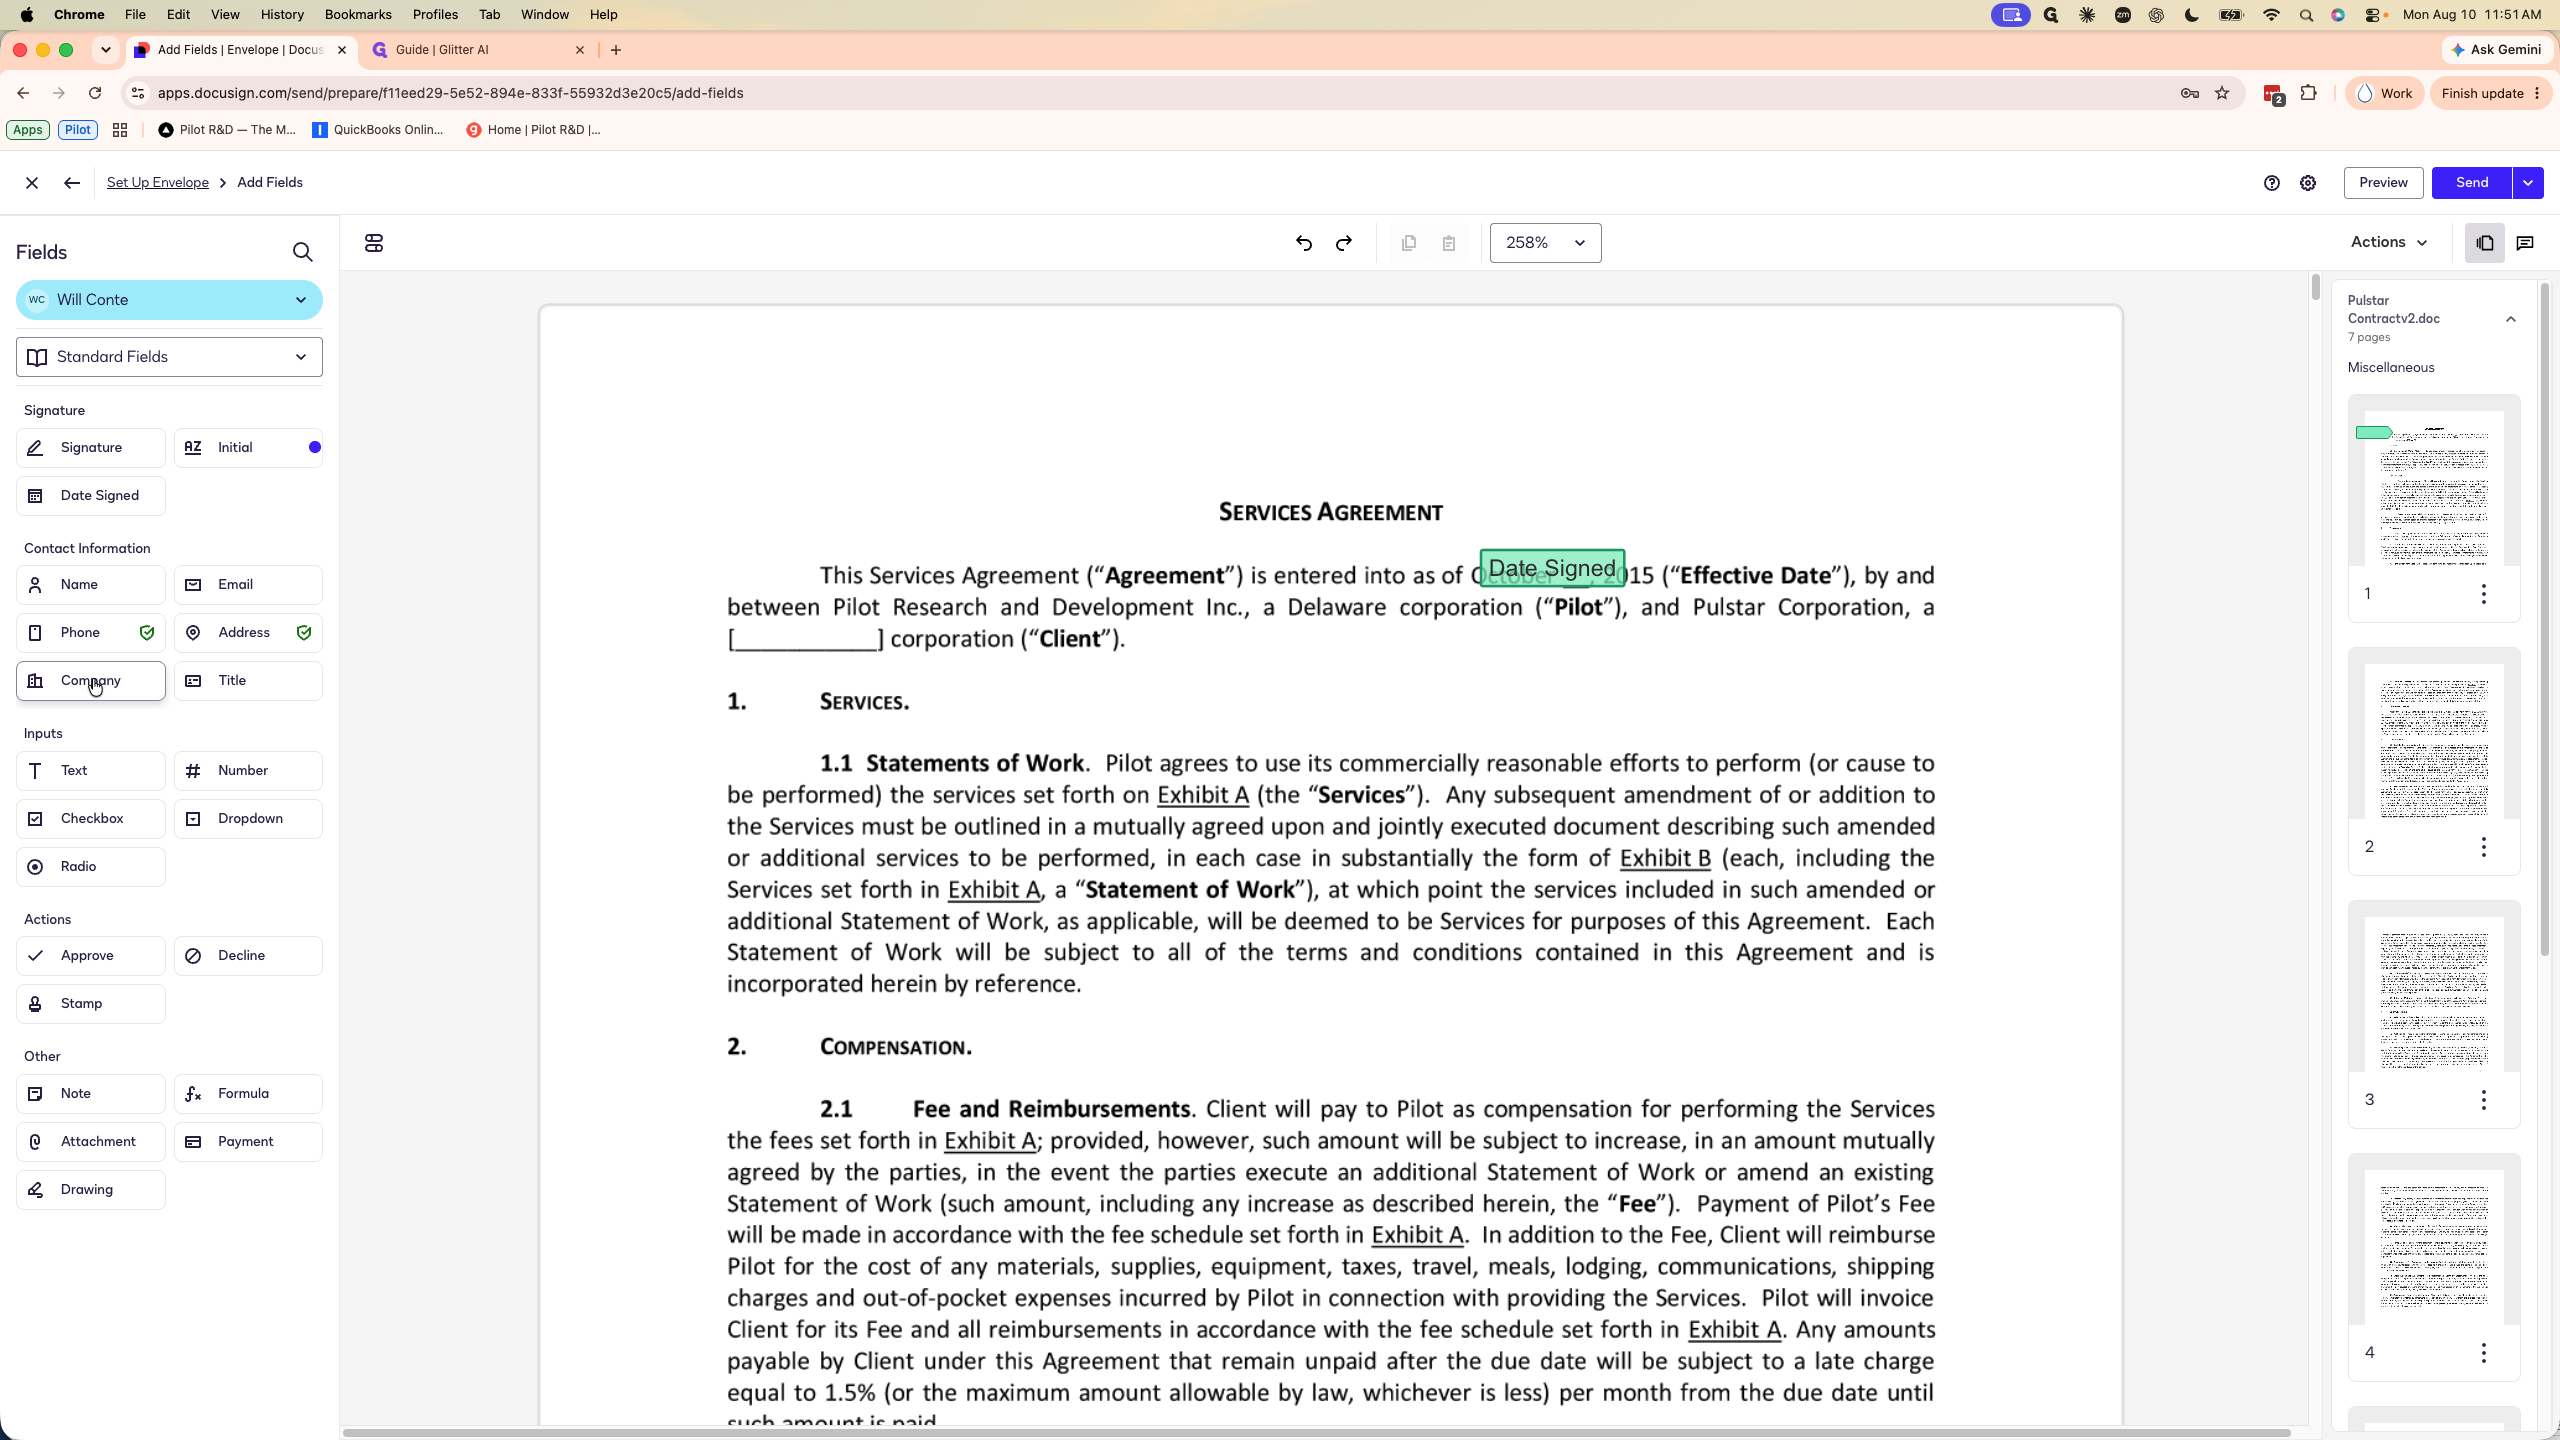Close the envelope with the X icon

coord(32,183)
